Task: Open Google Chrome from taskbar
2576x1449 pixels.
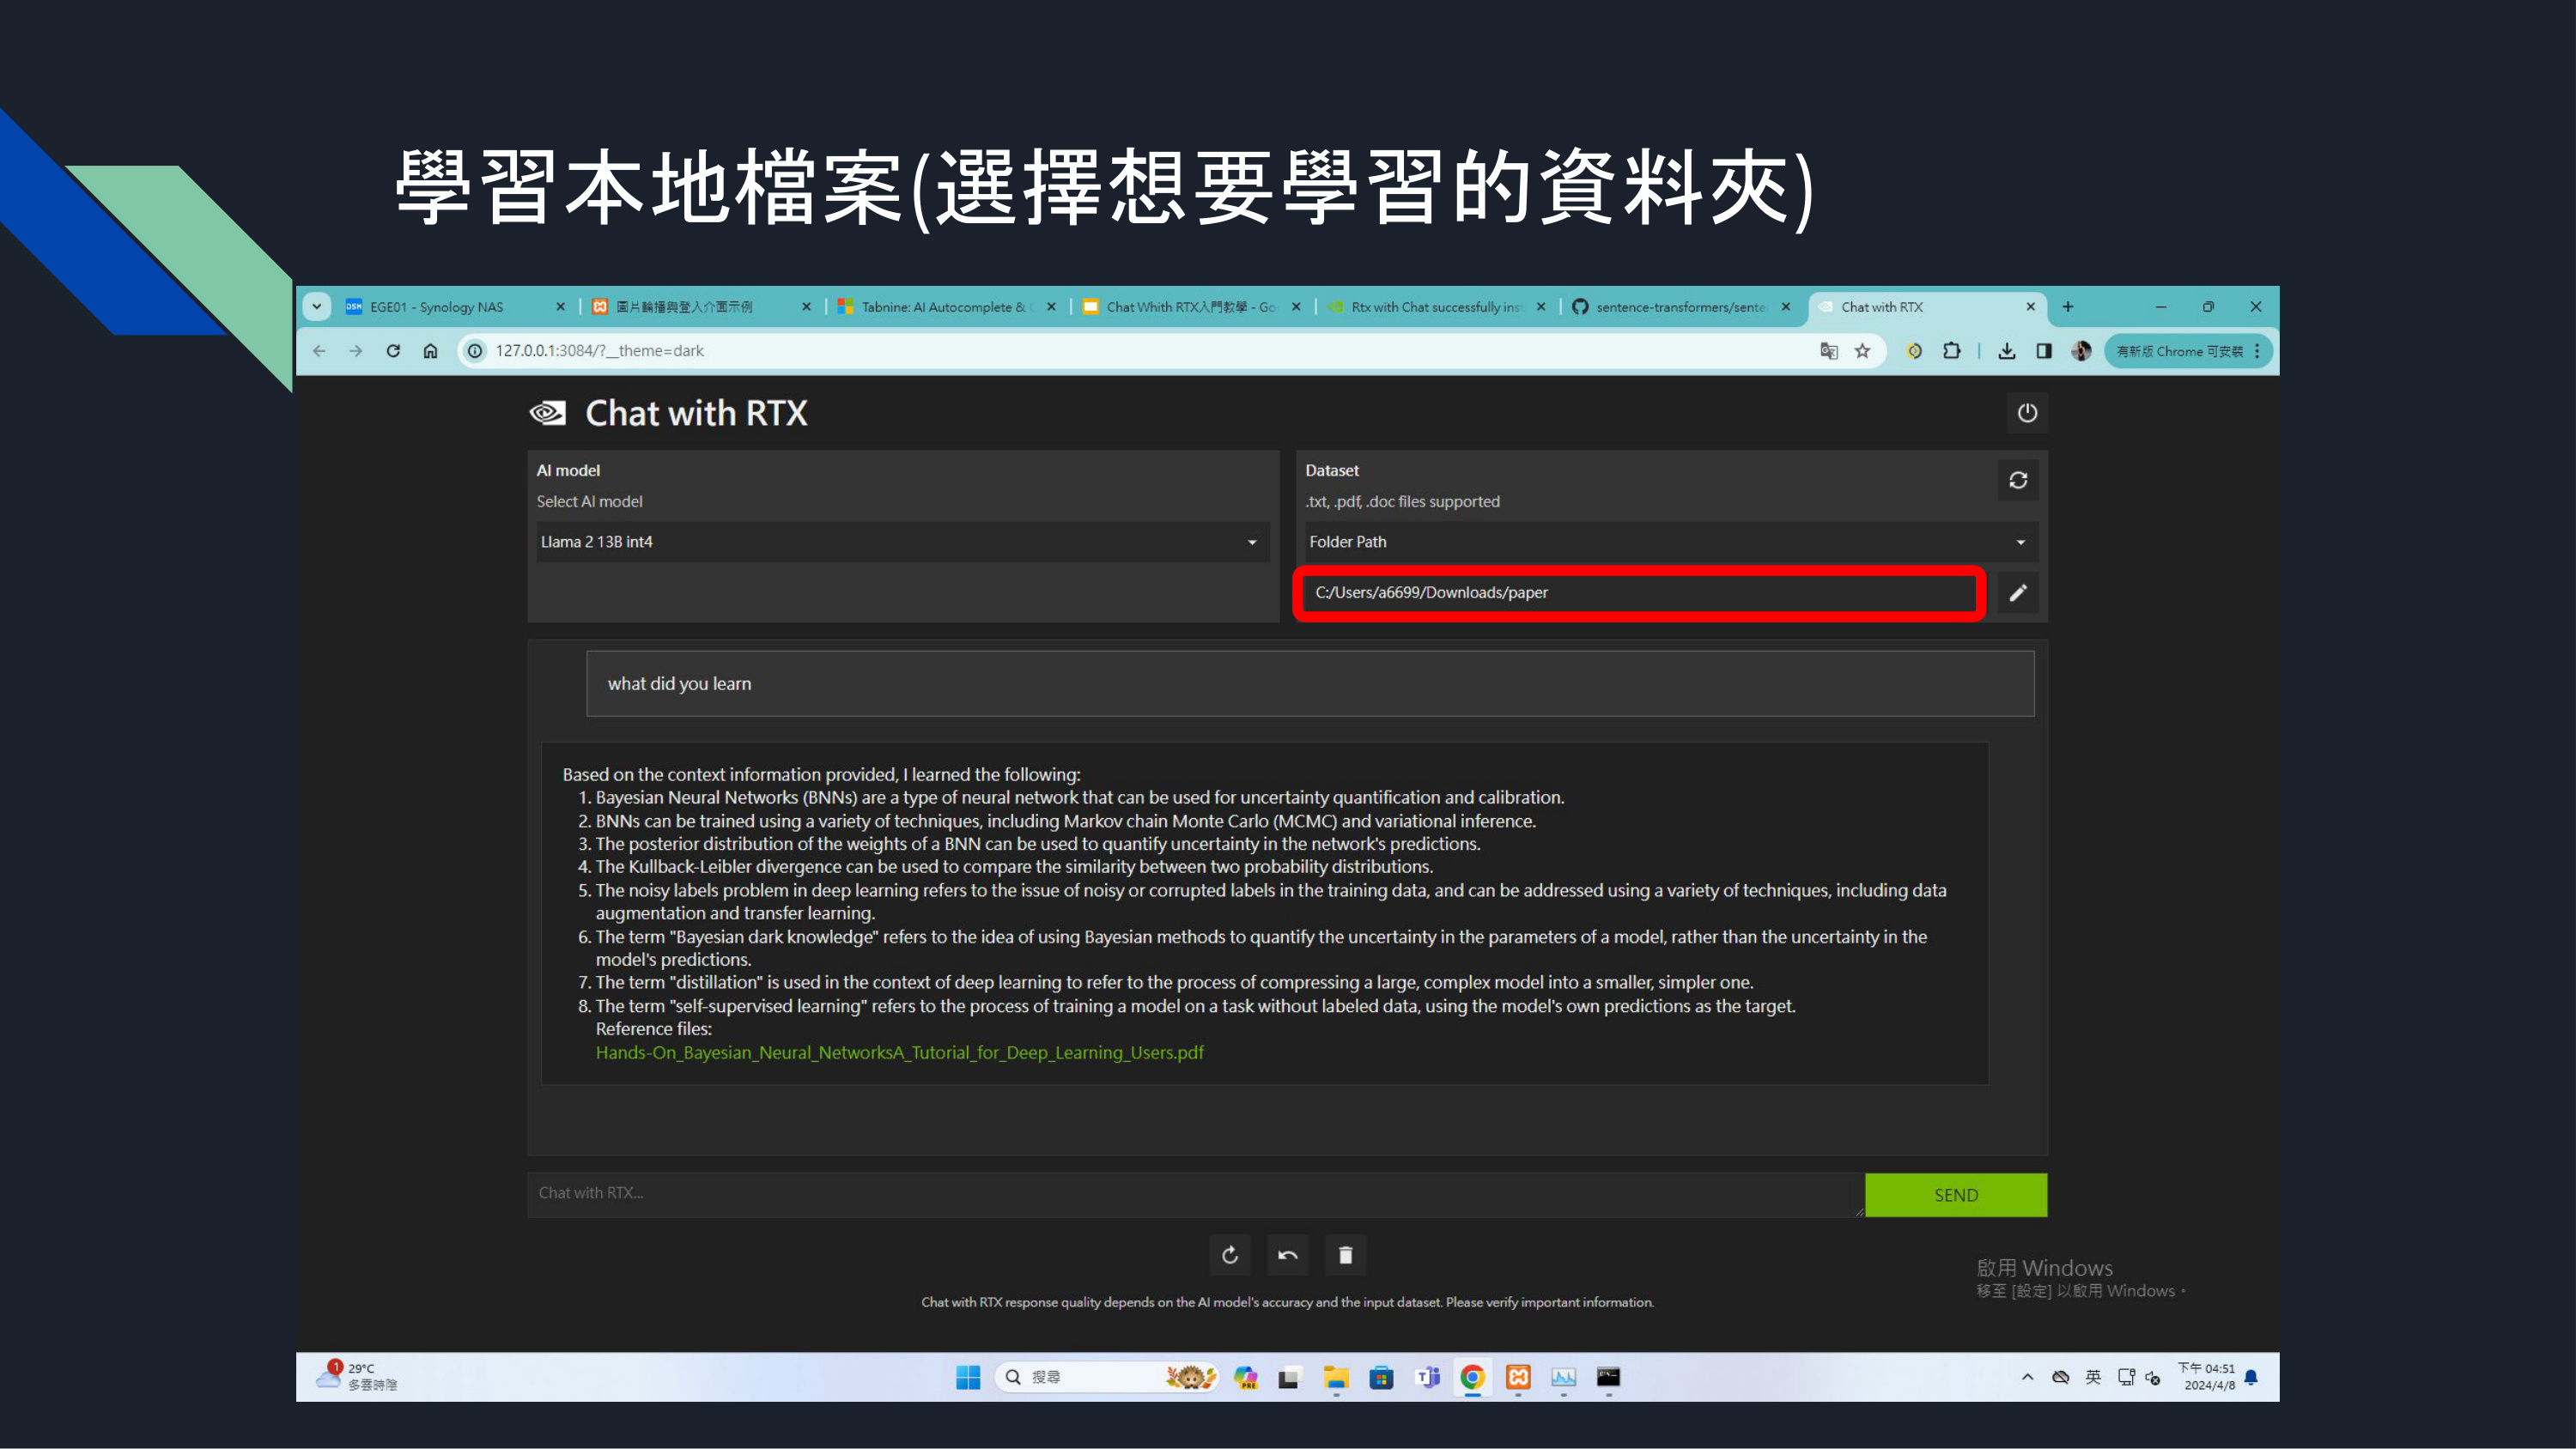Action: [1472, 1378]
